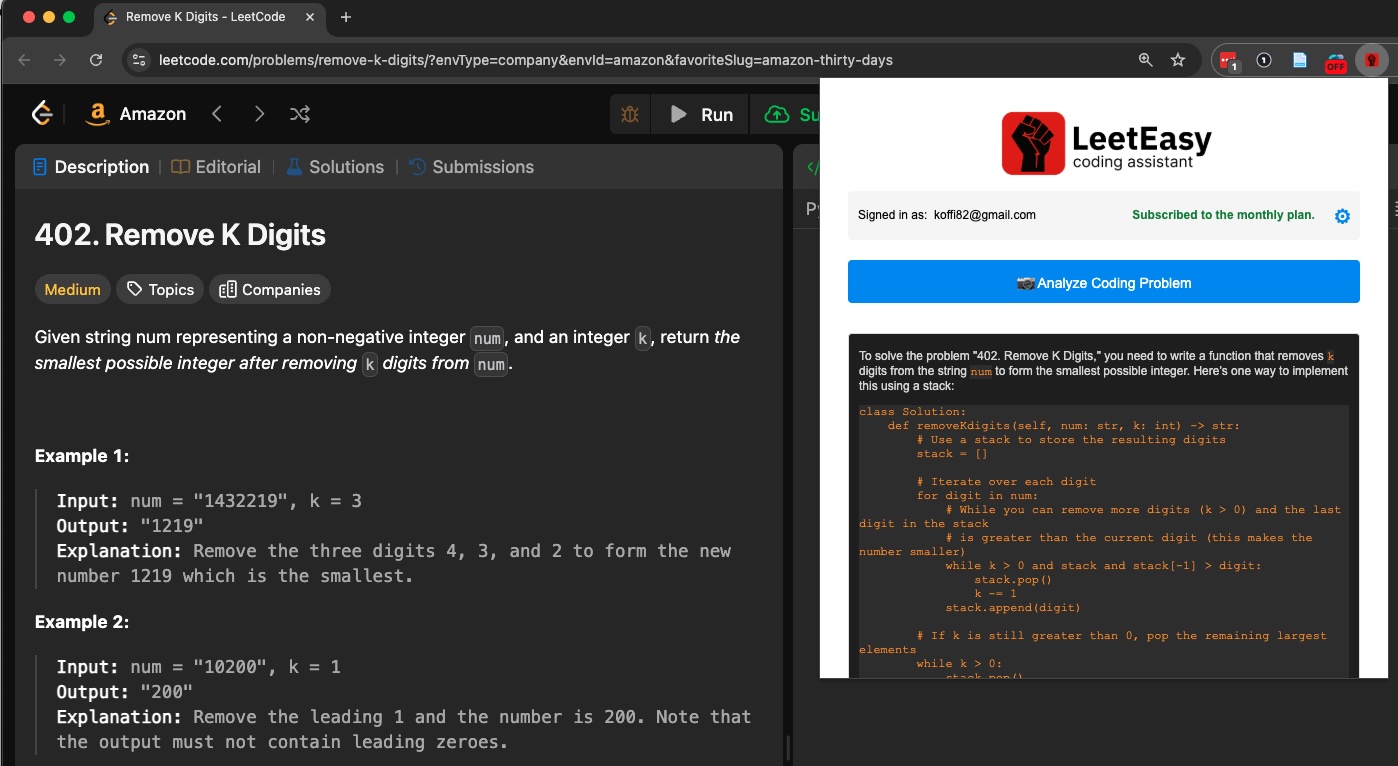Click Analyze Coding Problem button
The height and width of the screenshot is (766, 1398).
1104,282
